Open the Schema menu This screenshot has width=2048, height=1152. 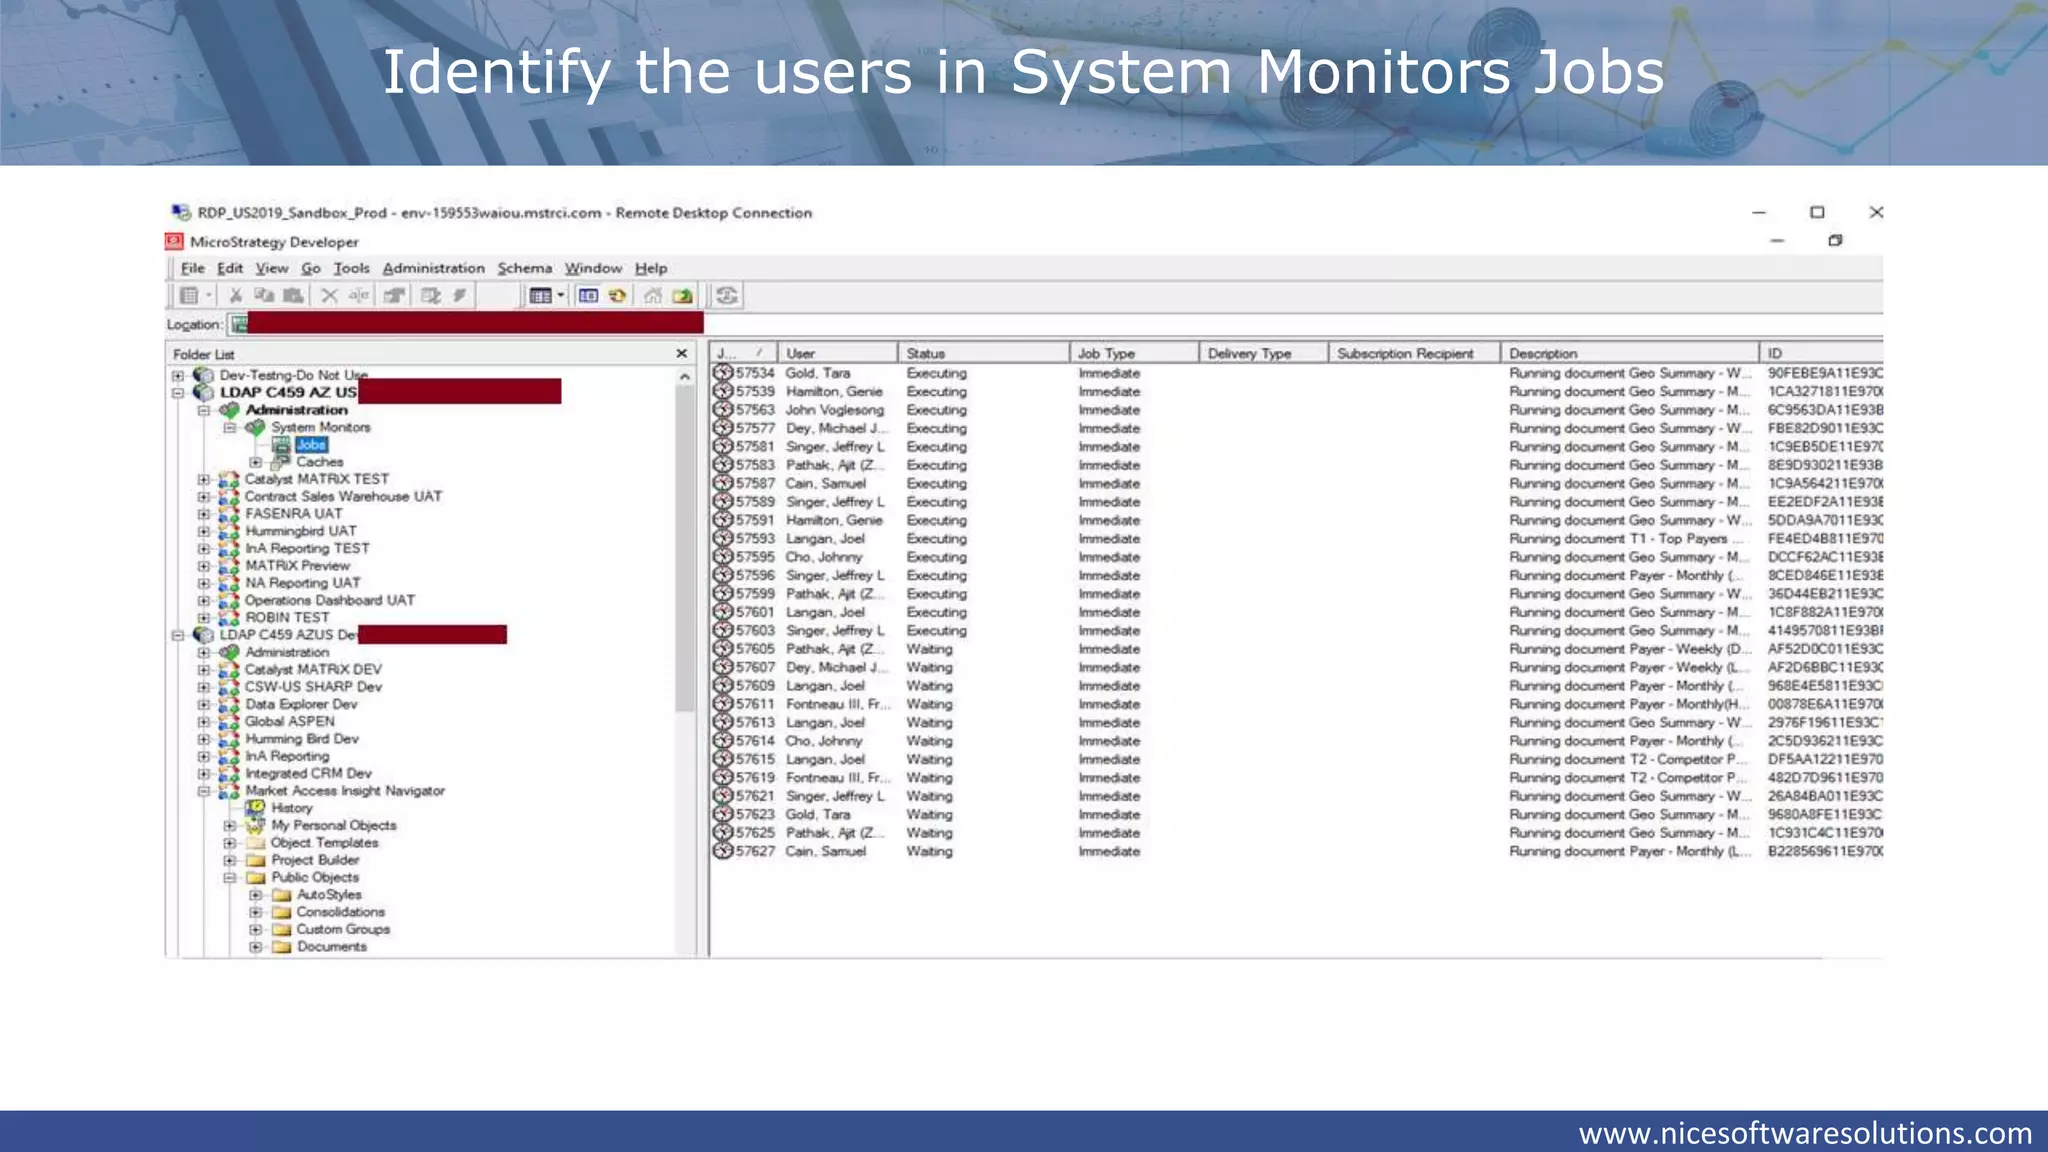525,268
